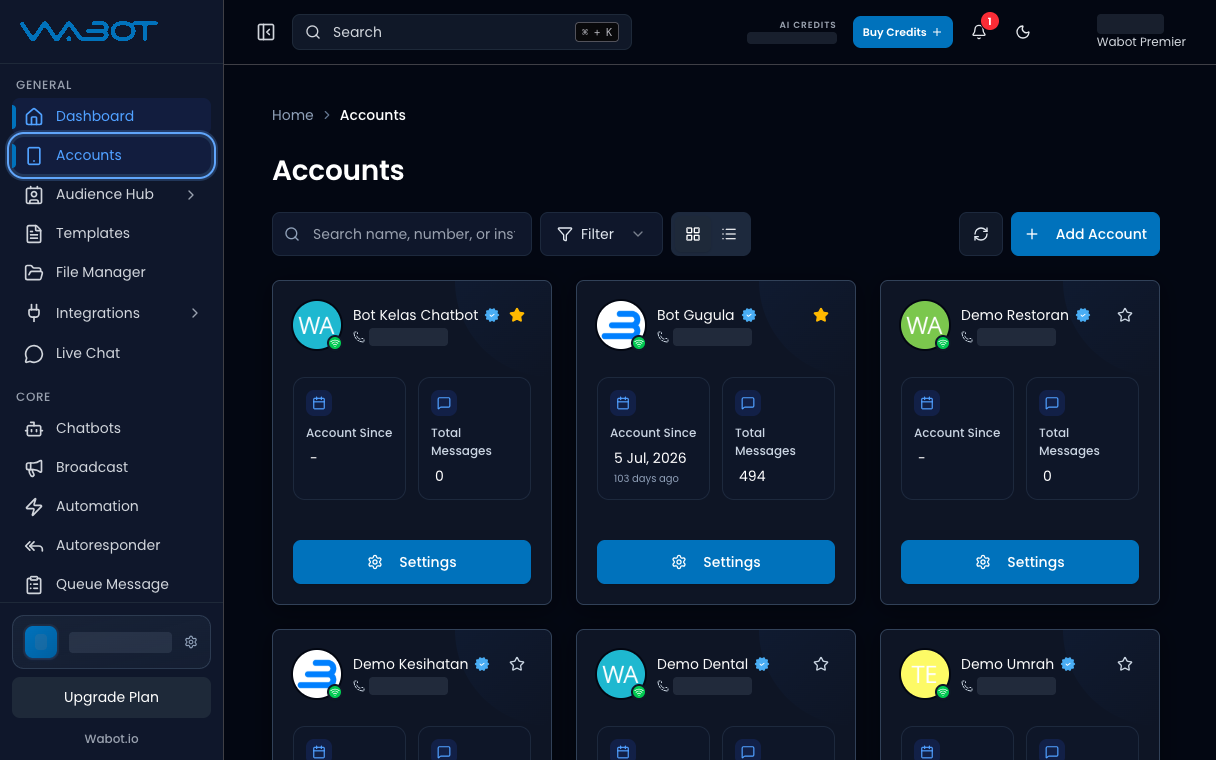Click Bot Kelas Chatbot avatar
The width and height of the screenshot is (1216, 760).
317,325
